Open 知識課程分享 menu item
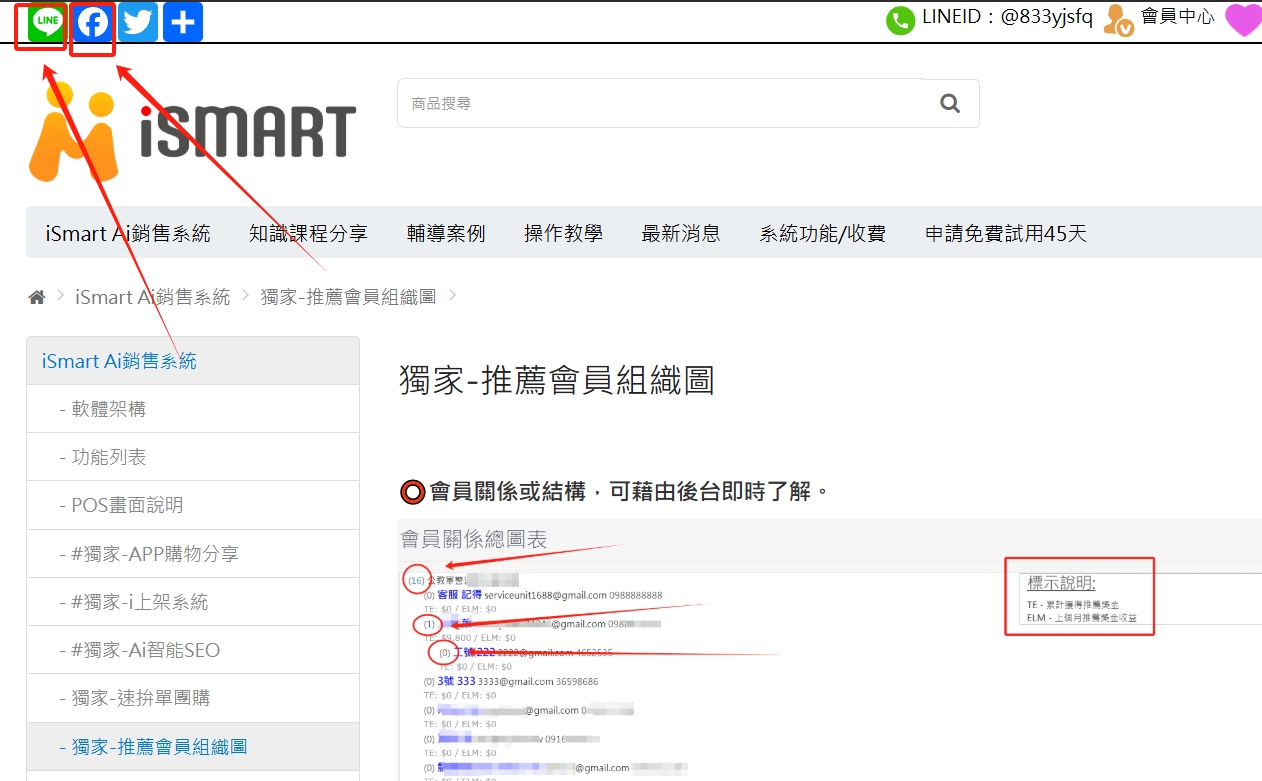Screen dimensions: 1262x781 pyautogui.click(x=308, y=234)
